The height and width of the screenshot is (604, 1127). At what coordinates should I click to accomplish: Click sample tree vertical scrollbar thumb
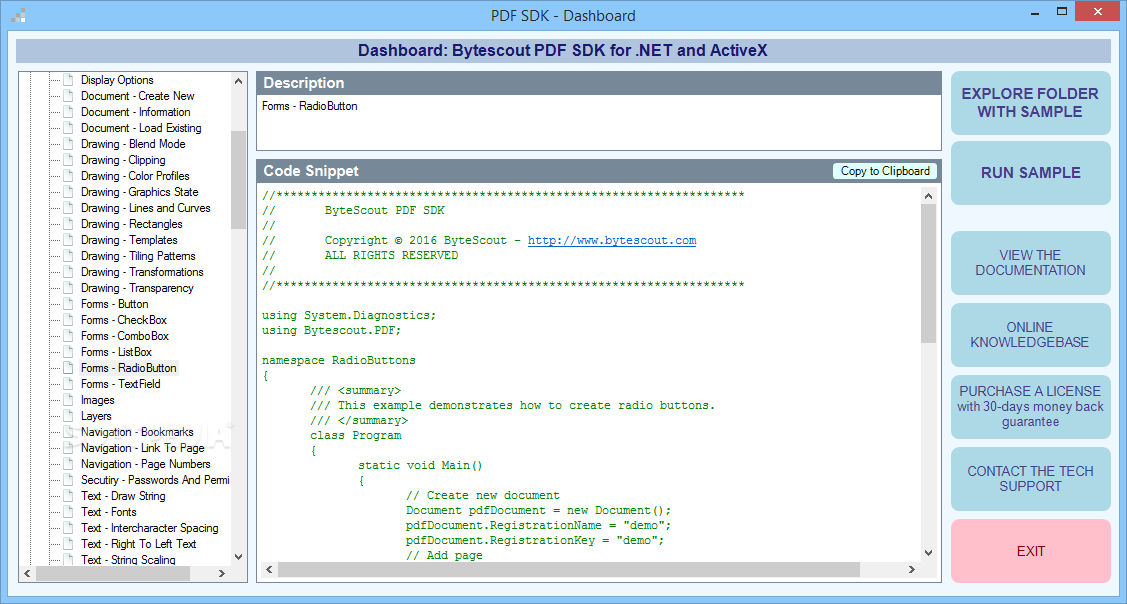click(239, 180)
